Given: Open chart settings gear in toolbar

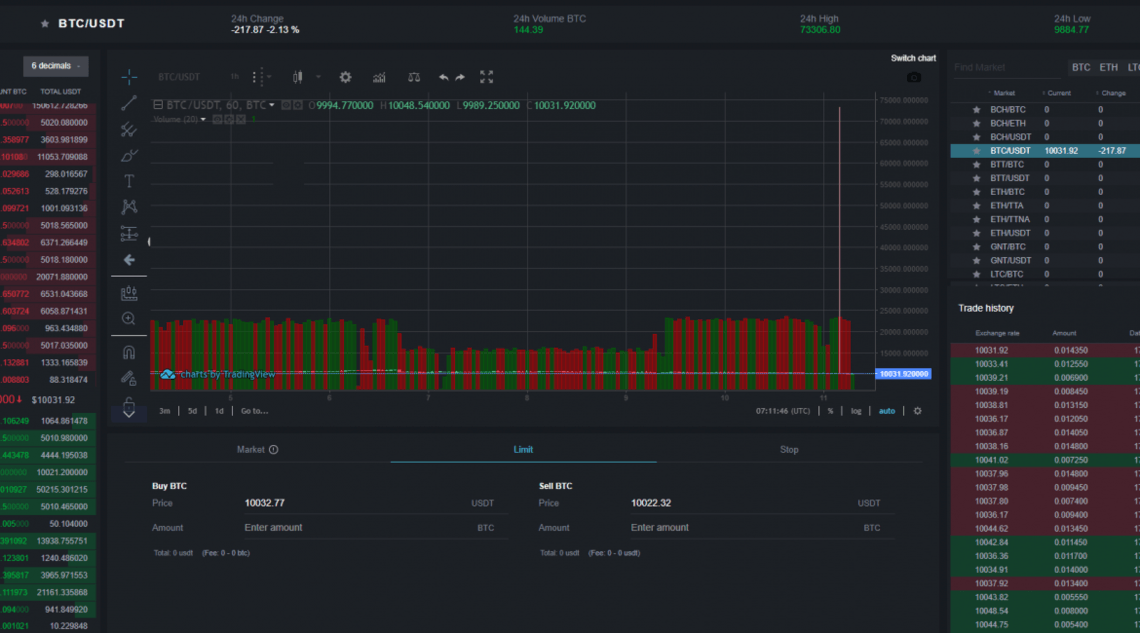Looking at the screenshot, I should click(x=345, y=77).
